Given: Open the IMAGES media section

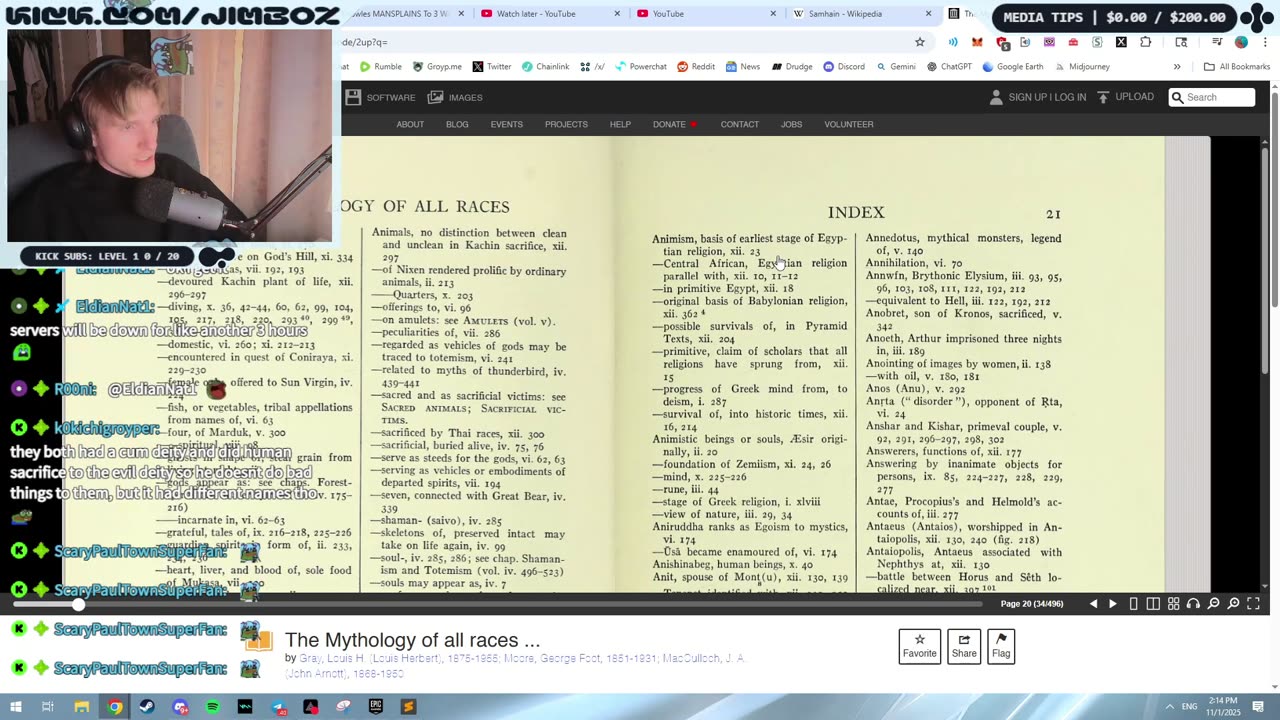Looking at the screenshot, I should 455,97.
